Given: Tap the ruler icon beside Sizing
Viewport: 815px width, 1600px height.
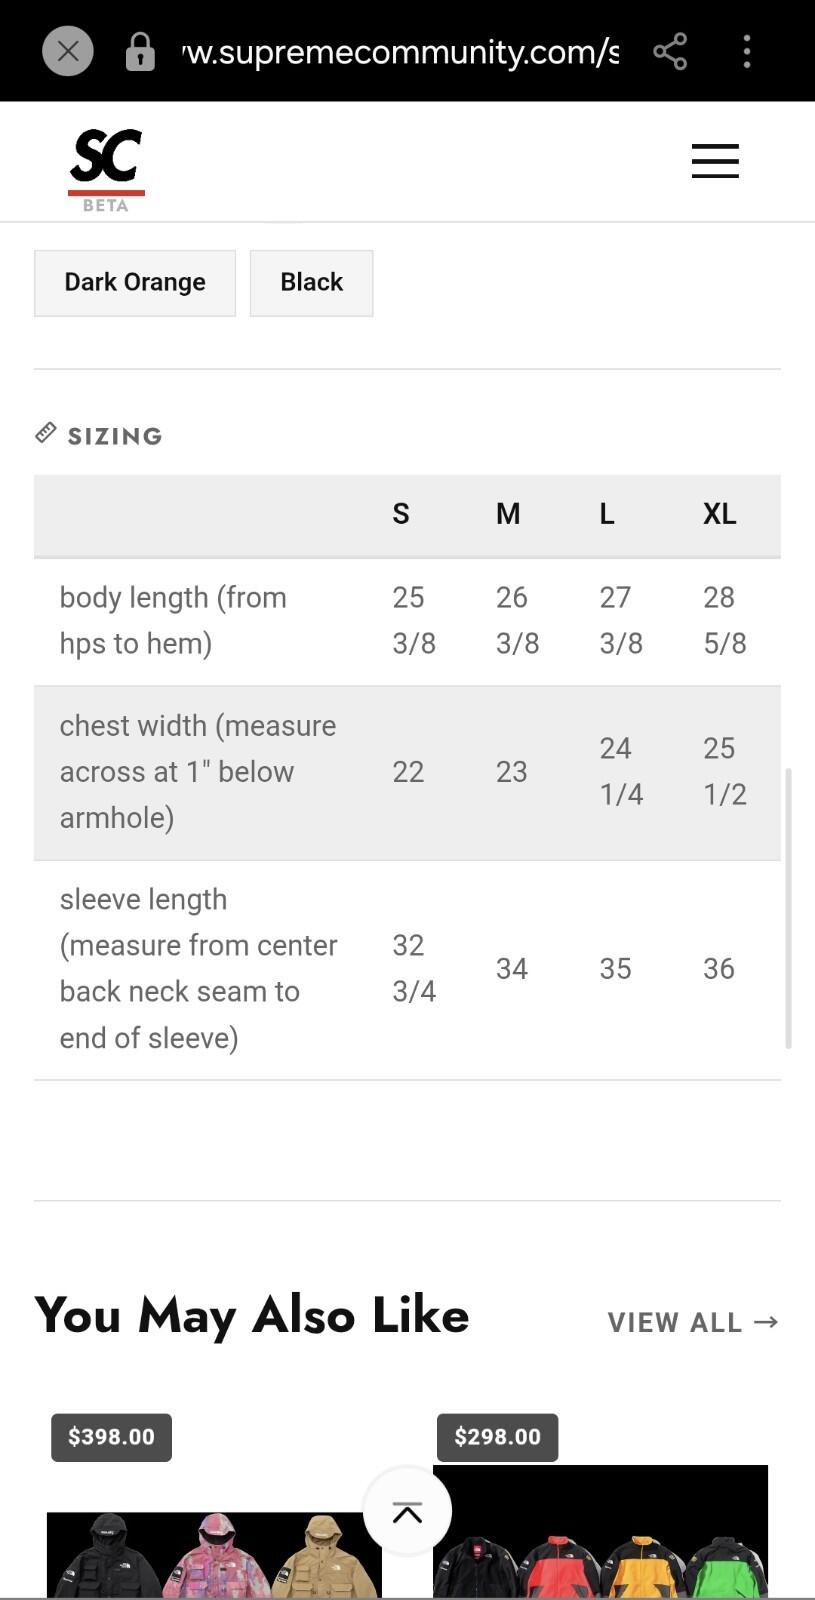Looking at the screenshot, I should point(45,432).
